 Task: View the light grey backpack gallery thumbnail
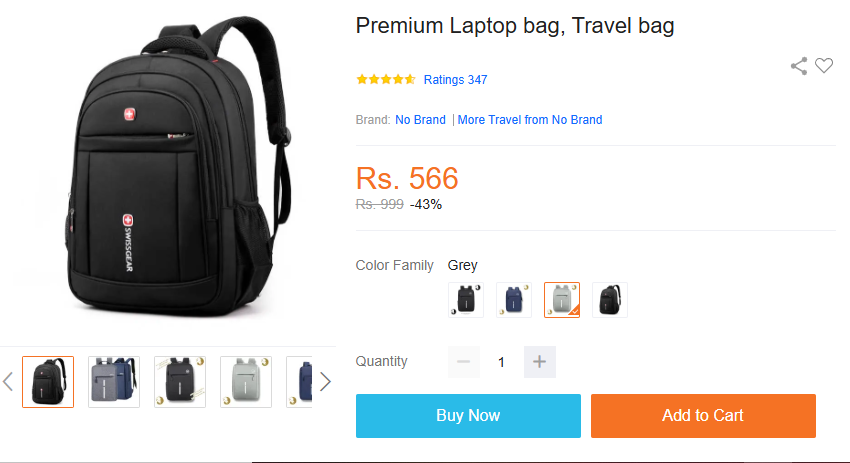tap(246, 382)
